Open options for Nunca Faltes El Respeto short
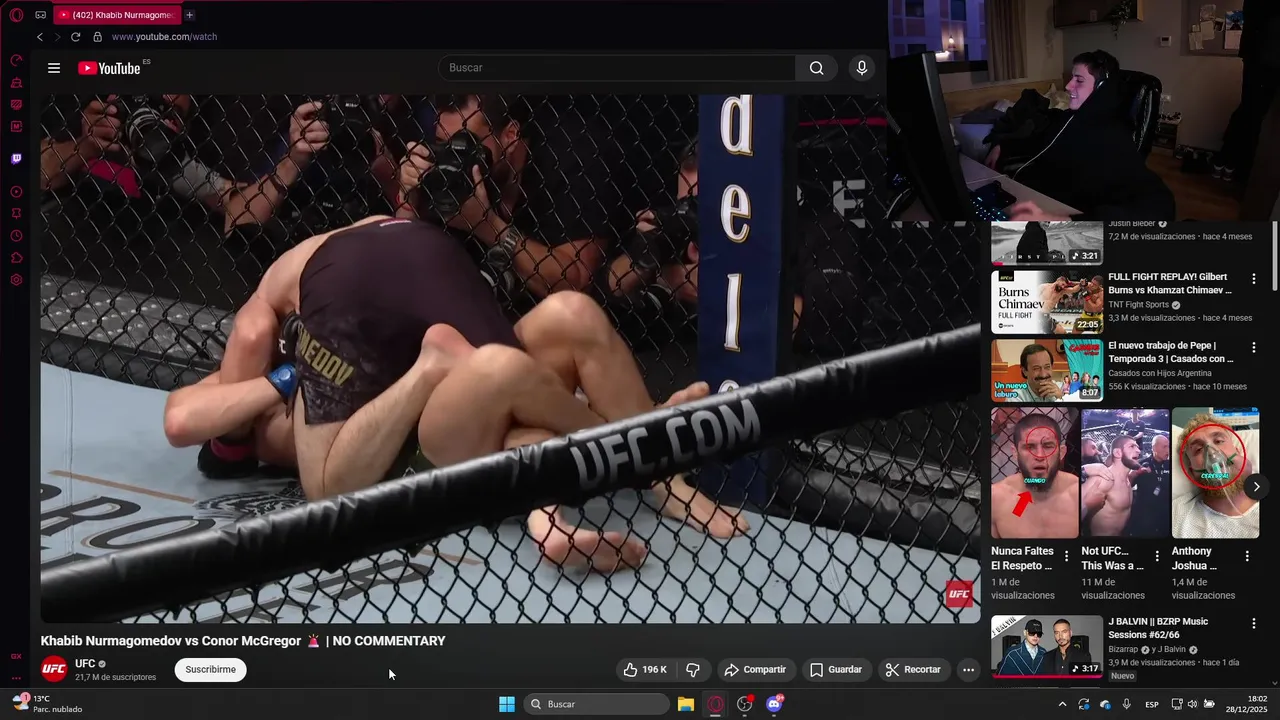 click(1066, 556)
